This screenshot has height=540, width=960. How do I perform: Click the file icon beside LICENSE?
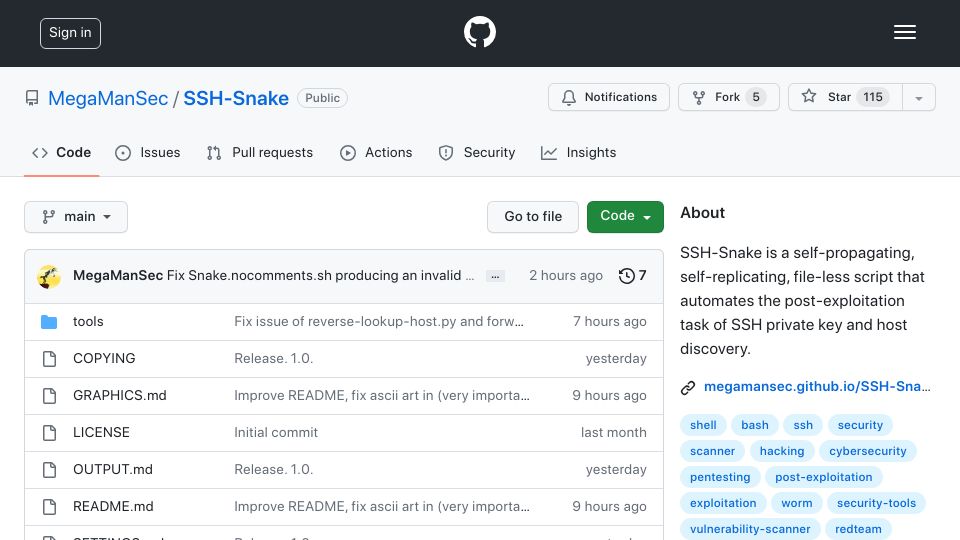pyautogui.click(x=50, y=433)
